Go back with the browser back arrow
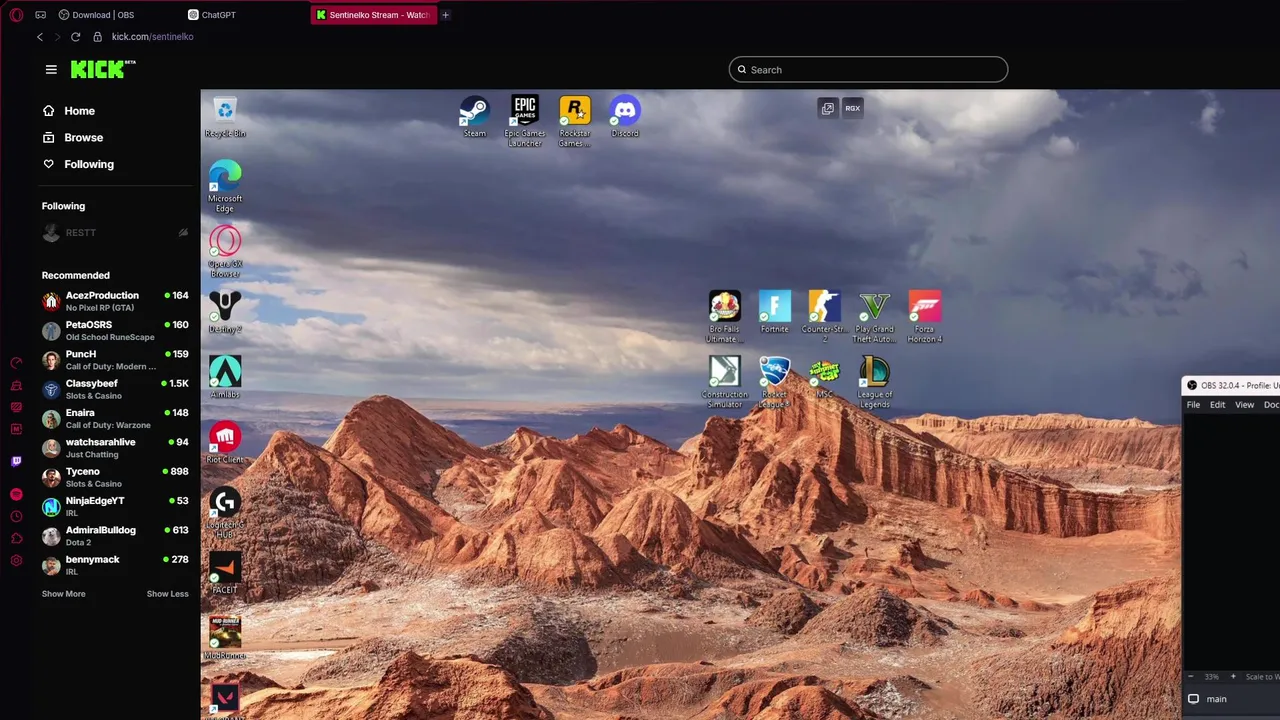 (40, 37)
